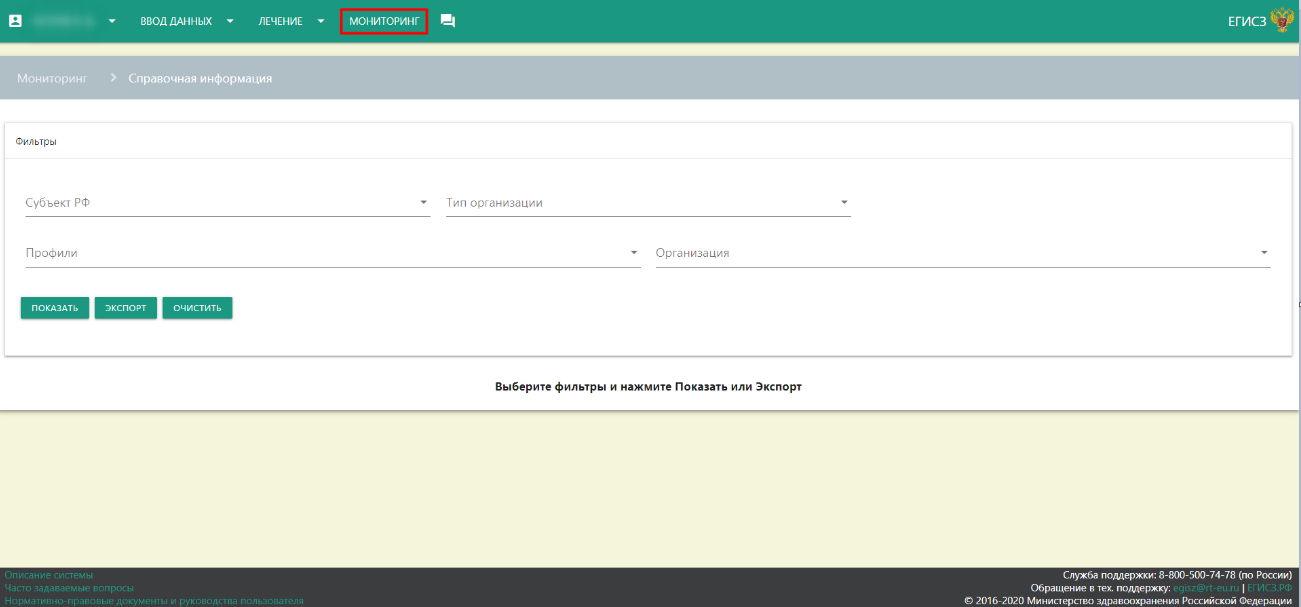Expand ВВОД ДАННЫХ dropdown arrow
The image size is (1301, 607).
[x=230, y=21]
